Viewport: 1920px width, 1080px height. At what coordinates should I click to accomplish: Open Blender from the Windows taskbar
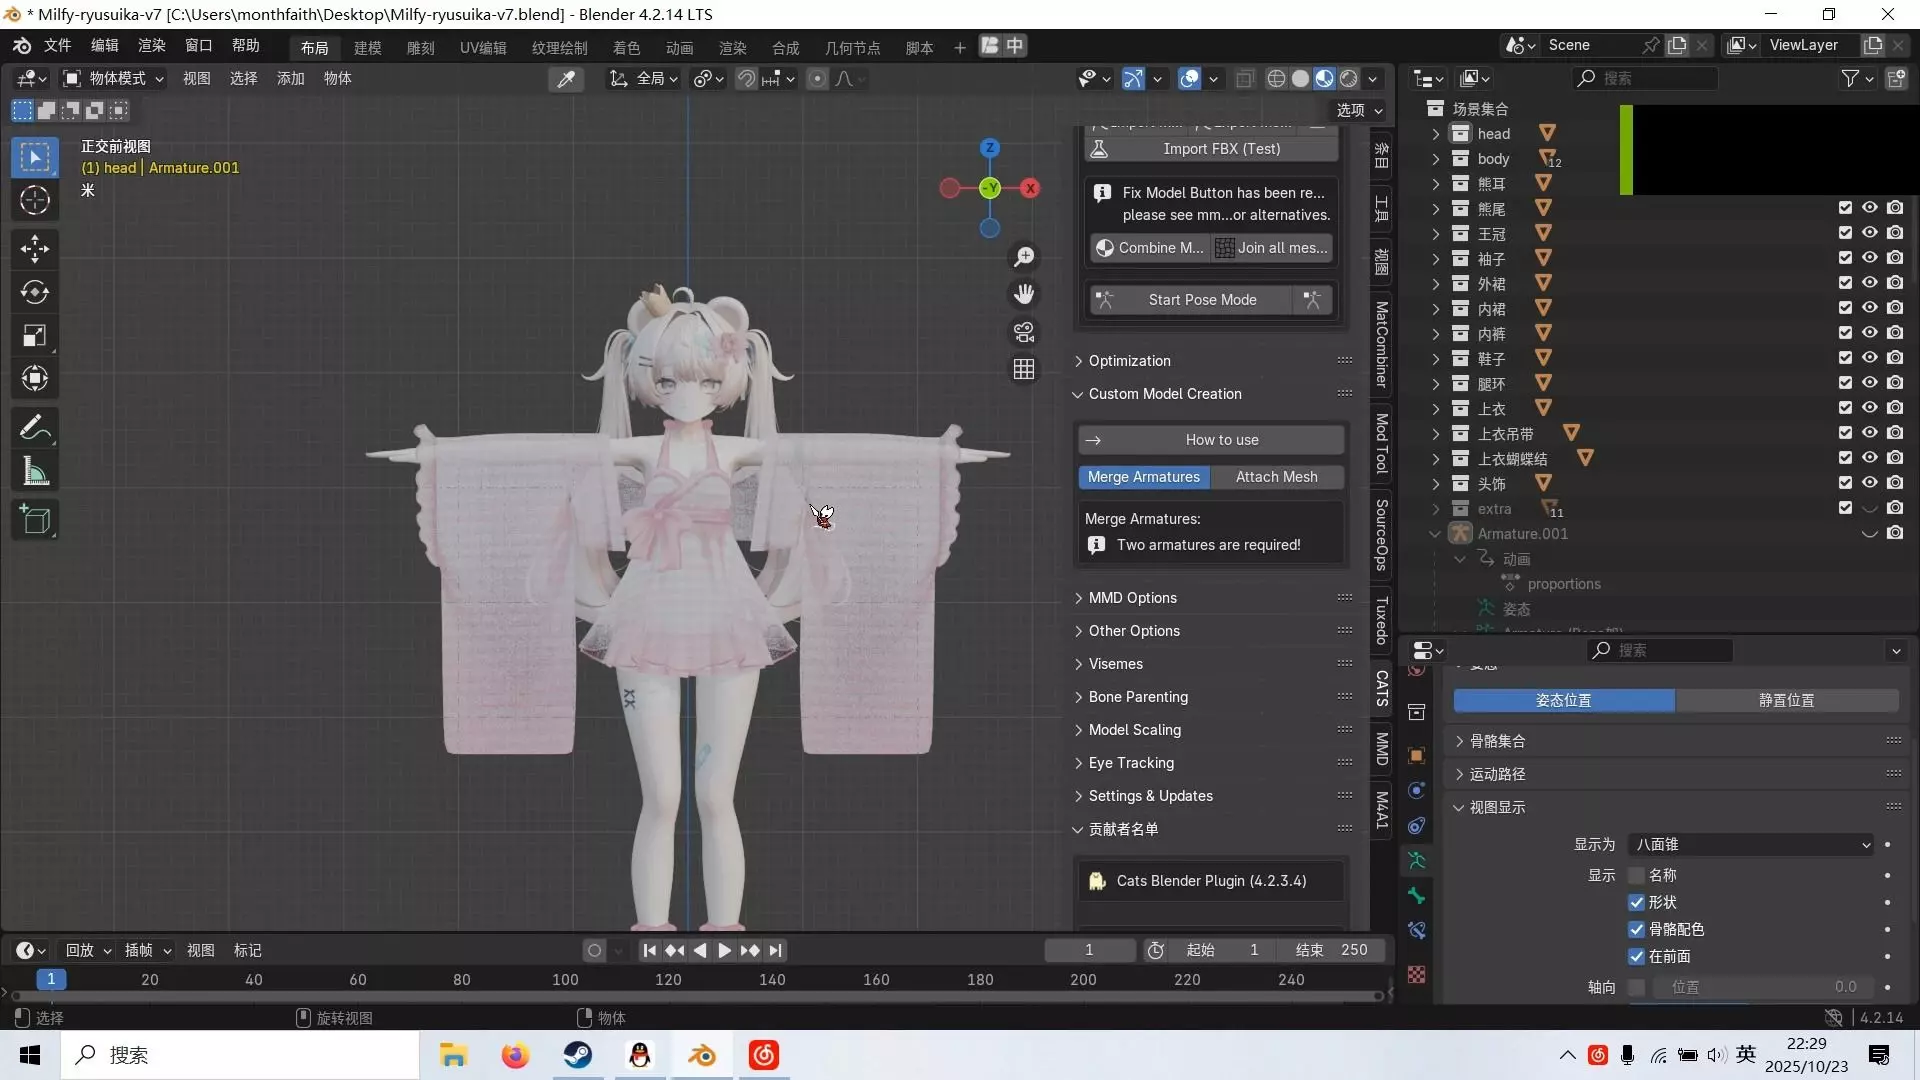pos(702,1055)
